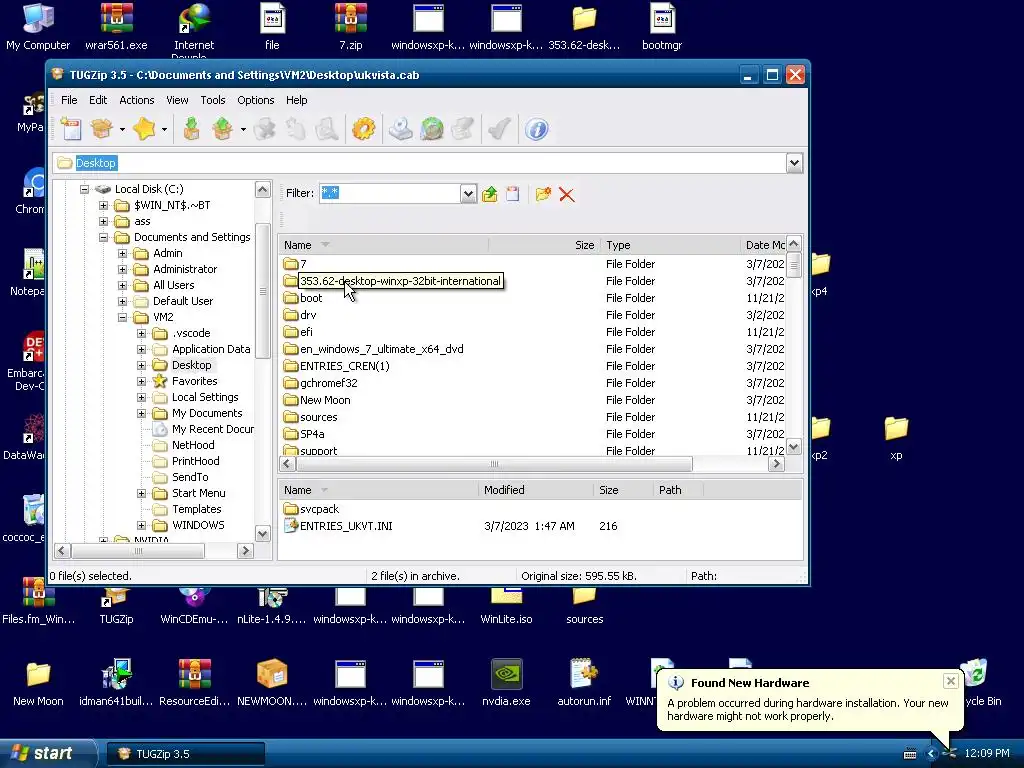
Task: Click the yellow star Favorites icon
Action: (x=144, y=129)
